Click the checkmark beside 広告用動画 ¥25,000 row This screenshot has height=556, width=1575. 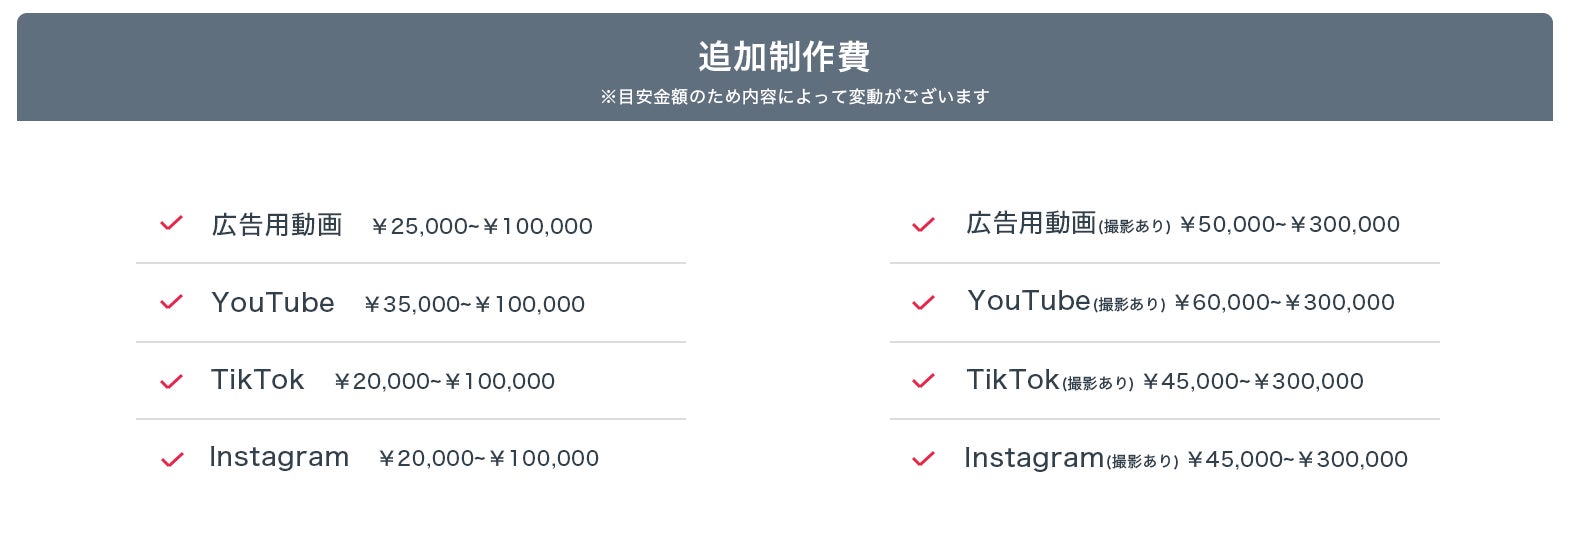171,223
